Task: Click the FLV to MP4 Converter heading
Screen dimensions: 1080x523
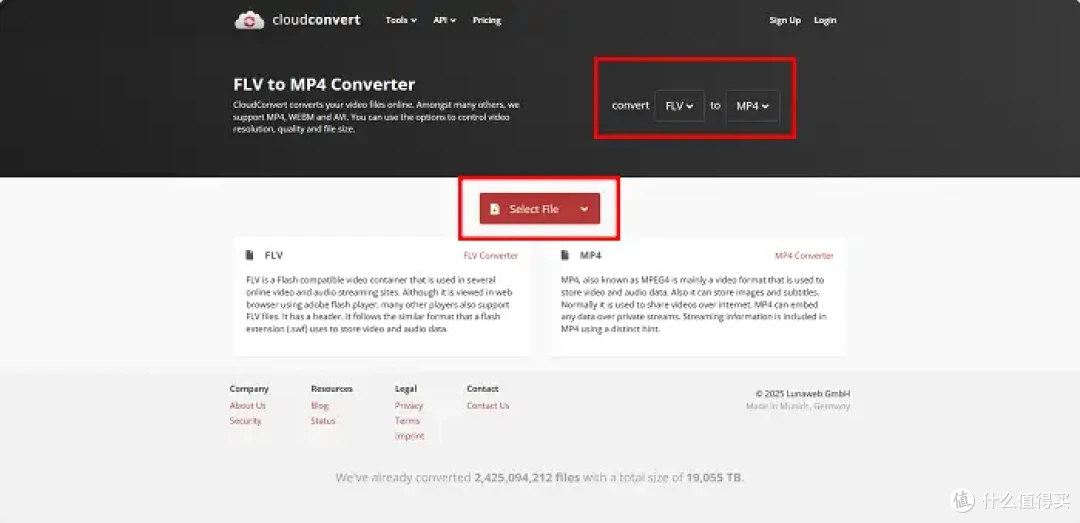Action: pos(324,85)
